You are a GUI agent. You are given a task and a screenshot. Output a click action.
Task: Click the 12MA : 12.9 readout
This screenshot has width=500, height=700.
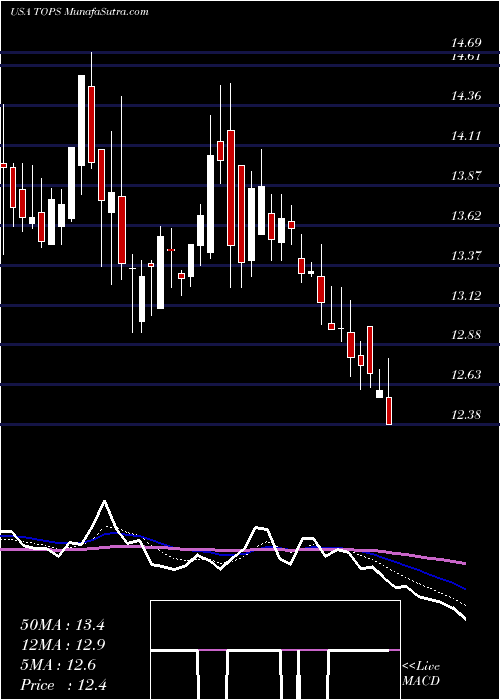tap(62, 645)
